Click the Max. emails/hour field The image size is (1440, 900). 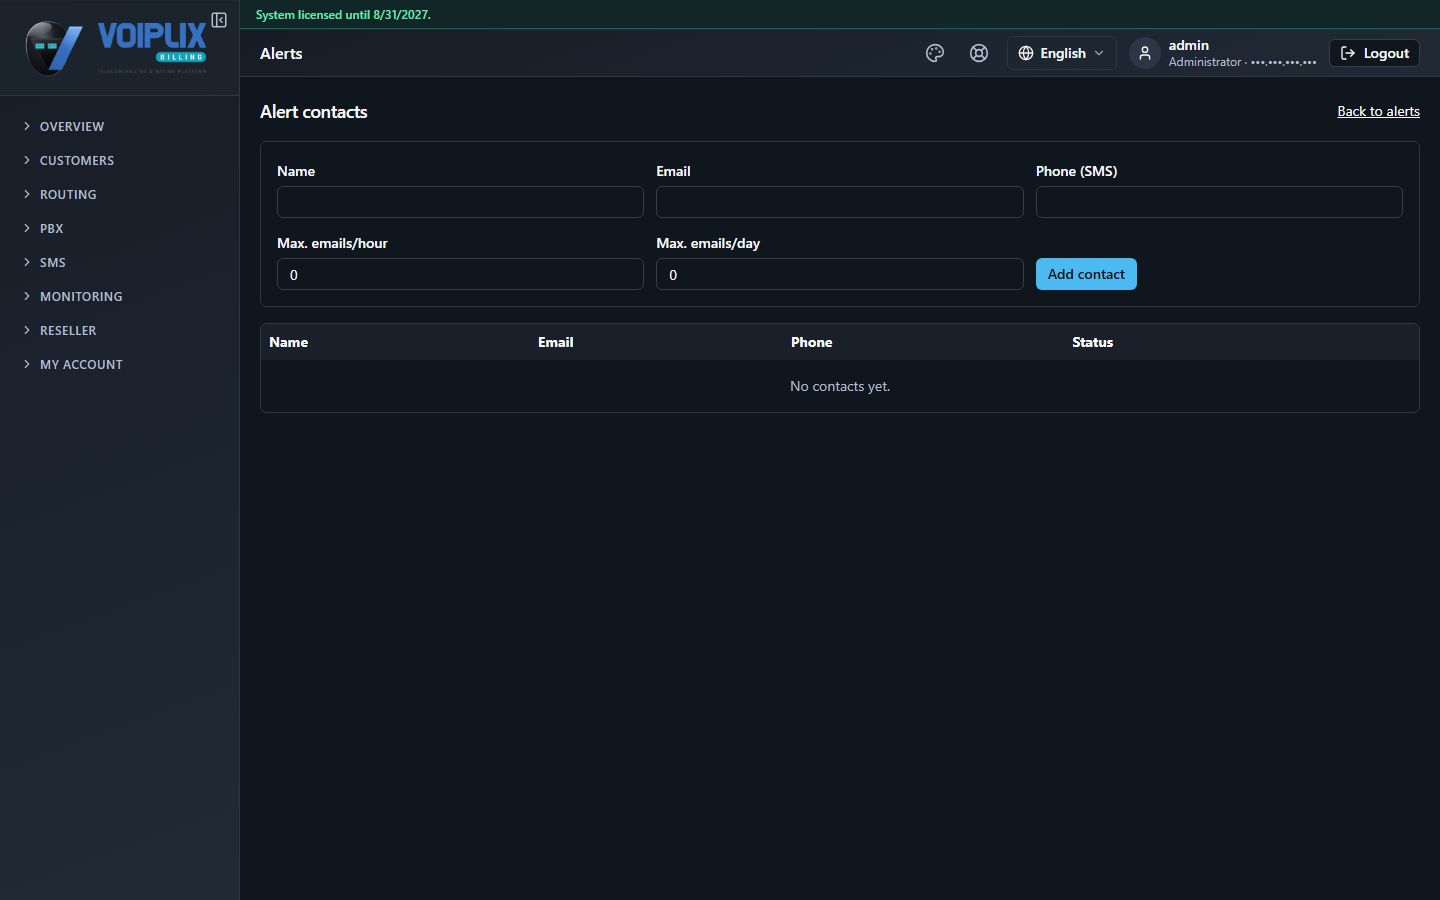point(460,274)
